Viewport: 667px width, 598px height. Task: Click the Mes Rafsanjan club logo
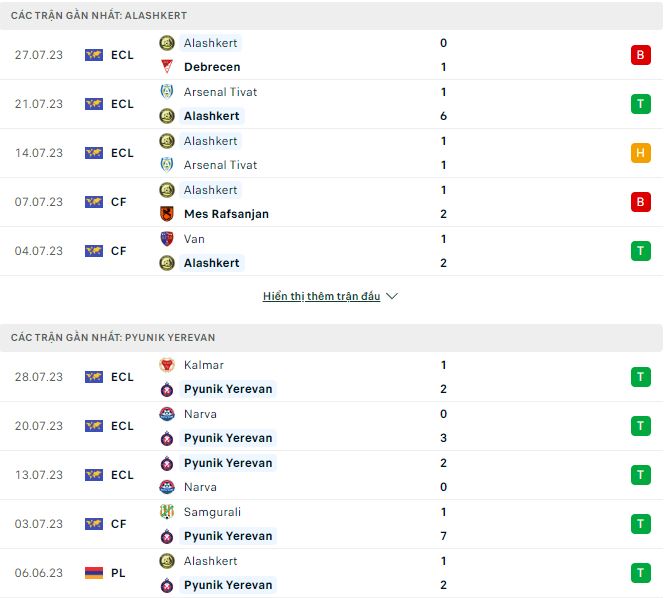pos(167,214)
